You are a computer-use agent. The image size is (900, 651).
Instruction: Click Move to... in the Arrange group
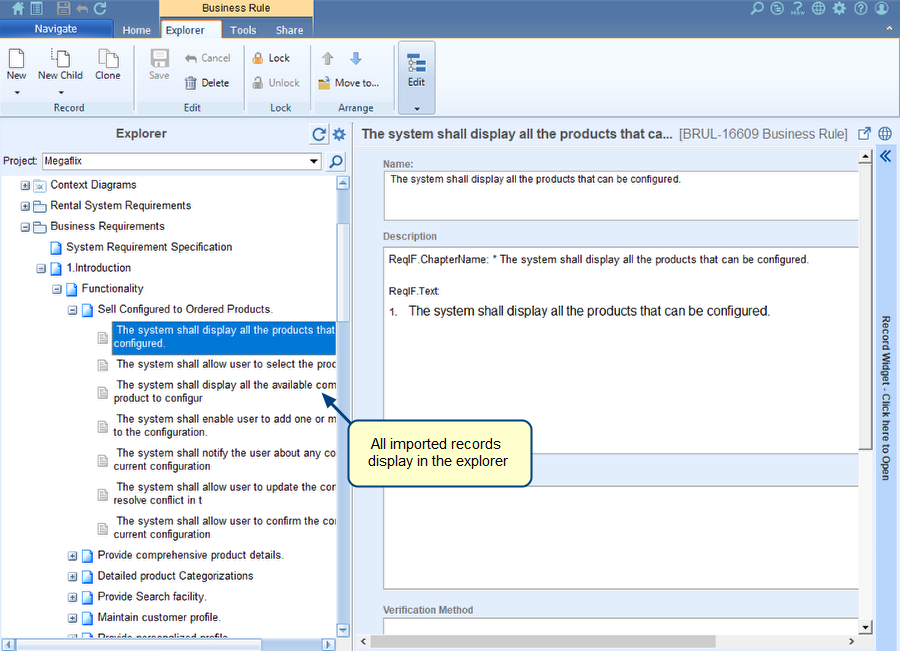(x=349, y=83)
